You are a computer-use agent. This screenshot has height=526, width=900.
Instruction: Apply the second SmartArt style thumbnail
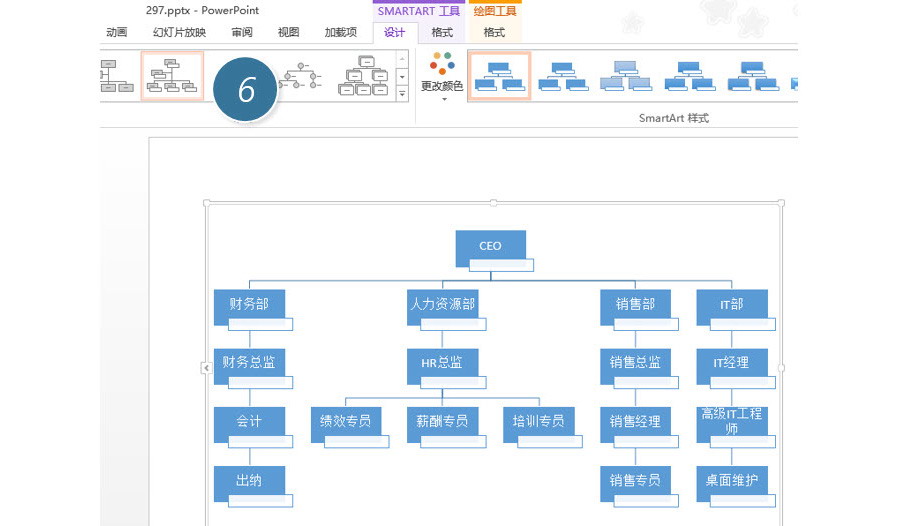562,77
